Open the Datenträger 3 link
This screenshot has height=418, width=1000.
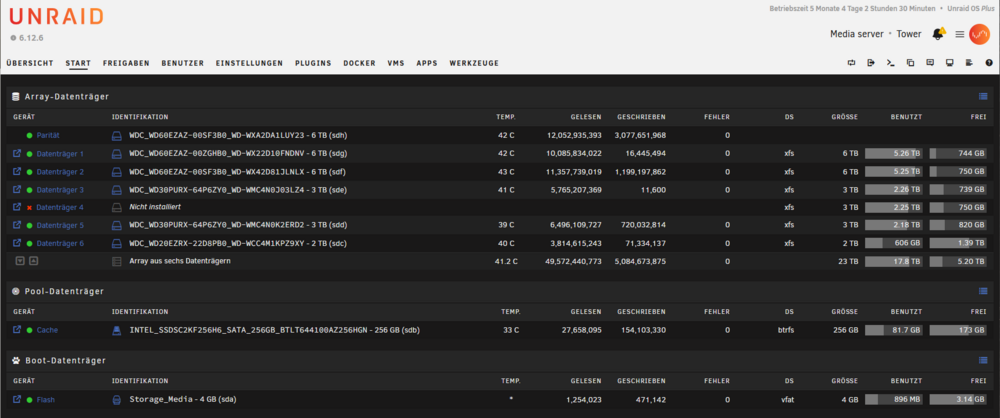coord(60,190)
